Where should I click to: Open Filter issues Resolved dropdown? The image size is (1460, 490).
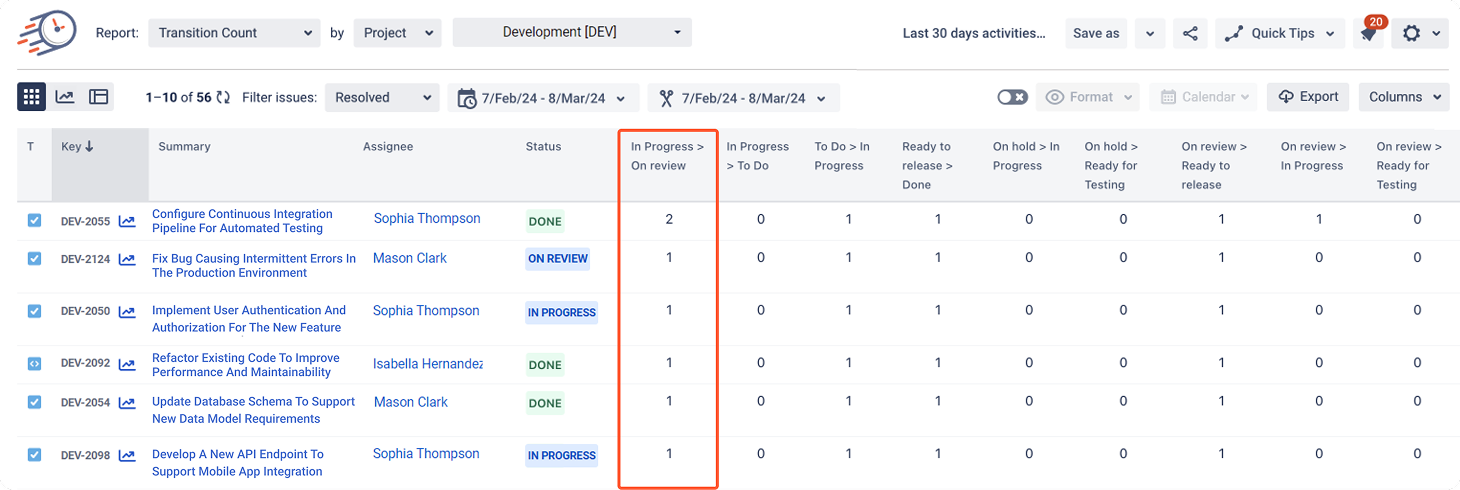tap(382, 97)
